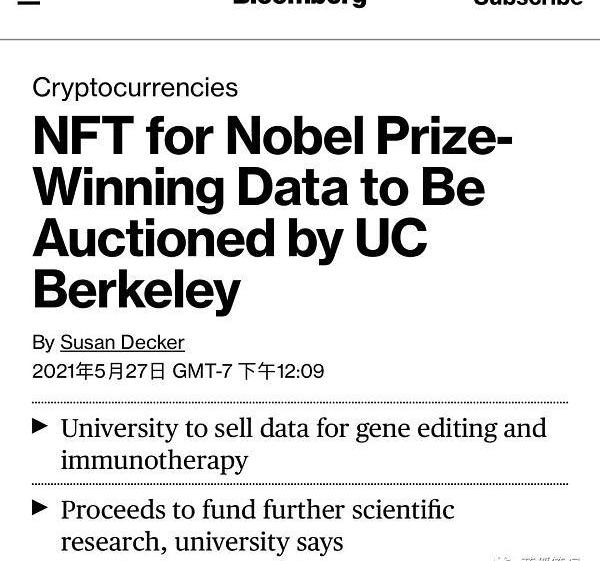Image resolution: width=600 pixels, height=561 pixels.
Task: Open the hamburger menu at top left
Action: point(29,3)
